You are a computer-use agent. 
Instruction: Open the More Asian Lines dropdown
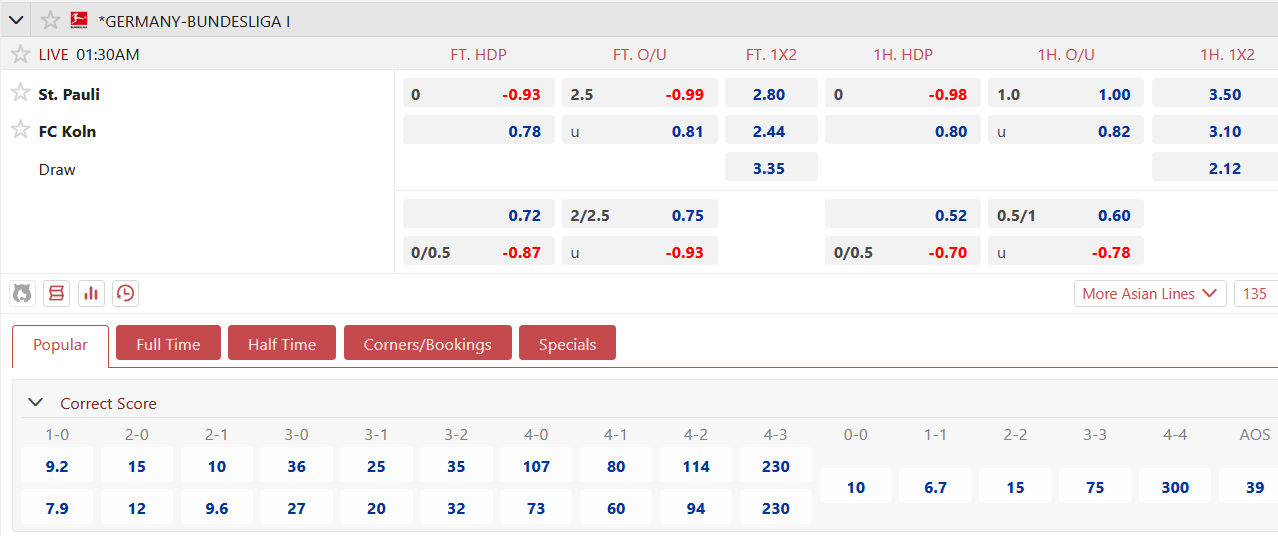coord(1150,293)
